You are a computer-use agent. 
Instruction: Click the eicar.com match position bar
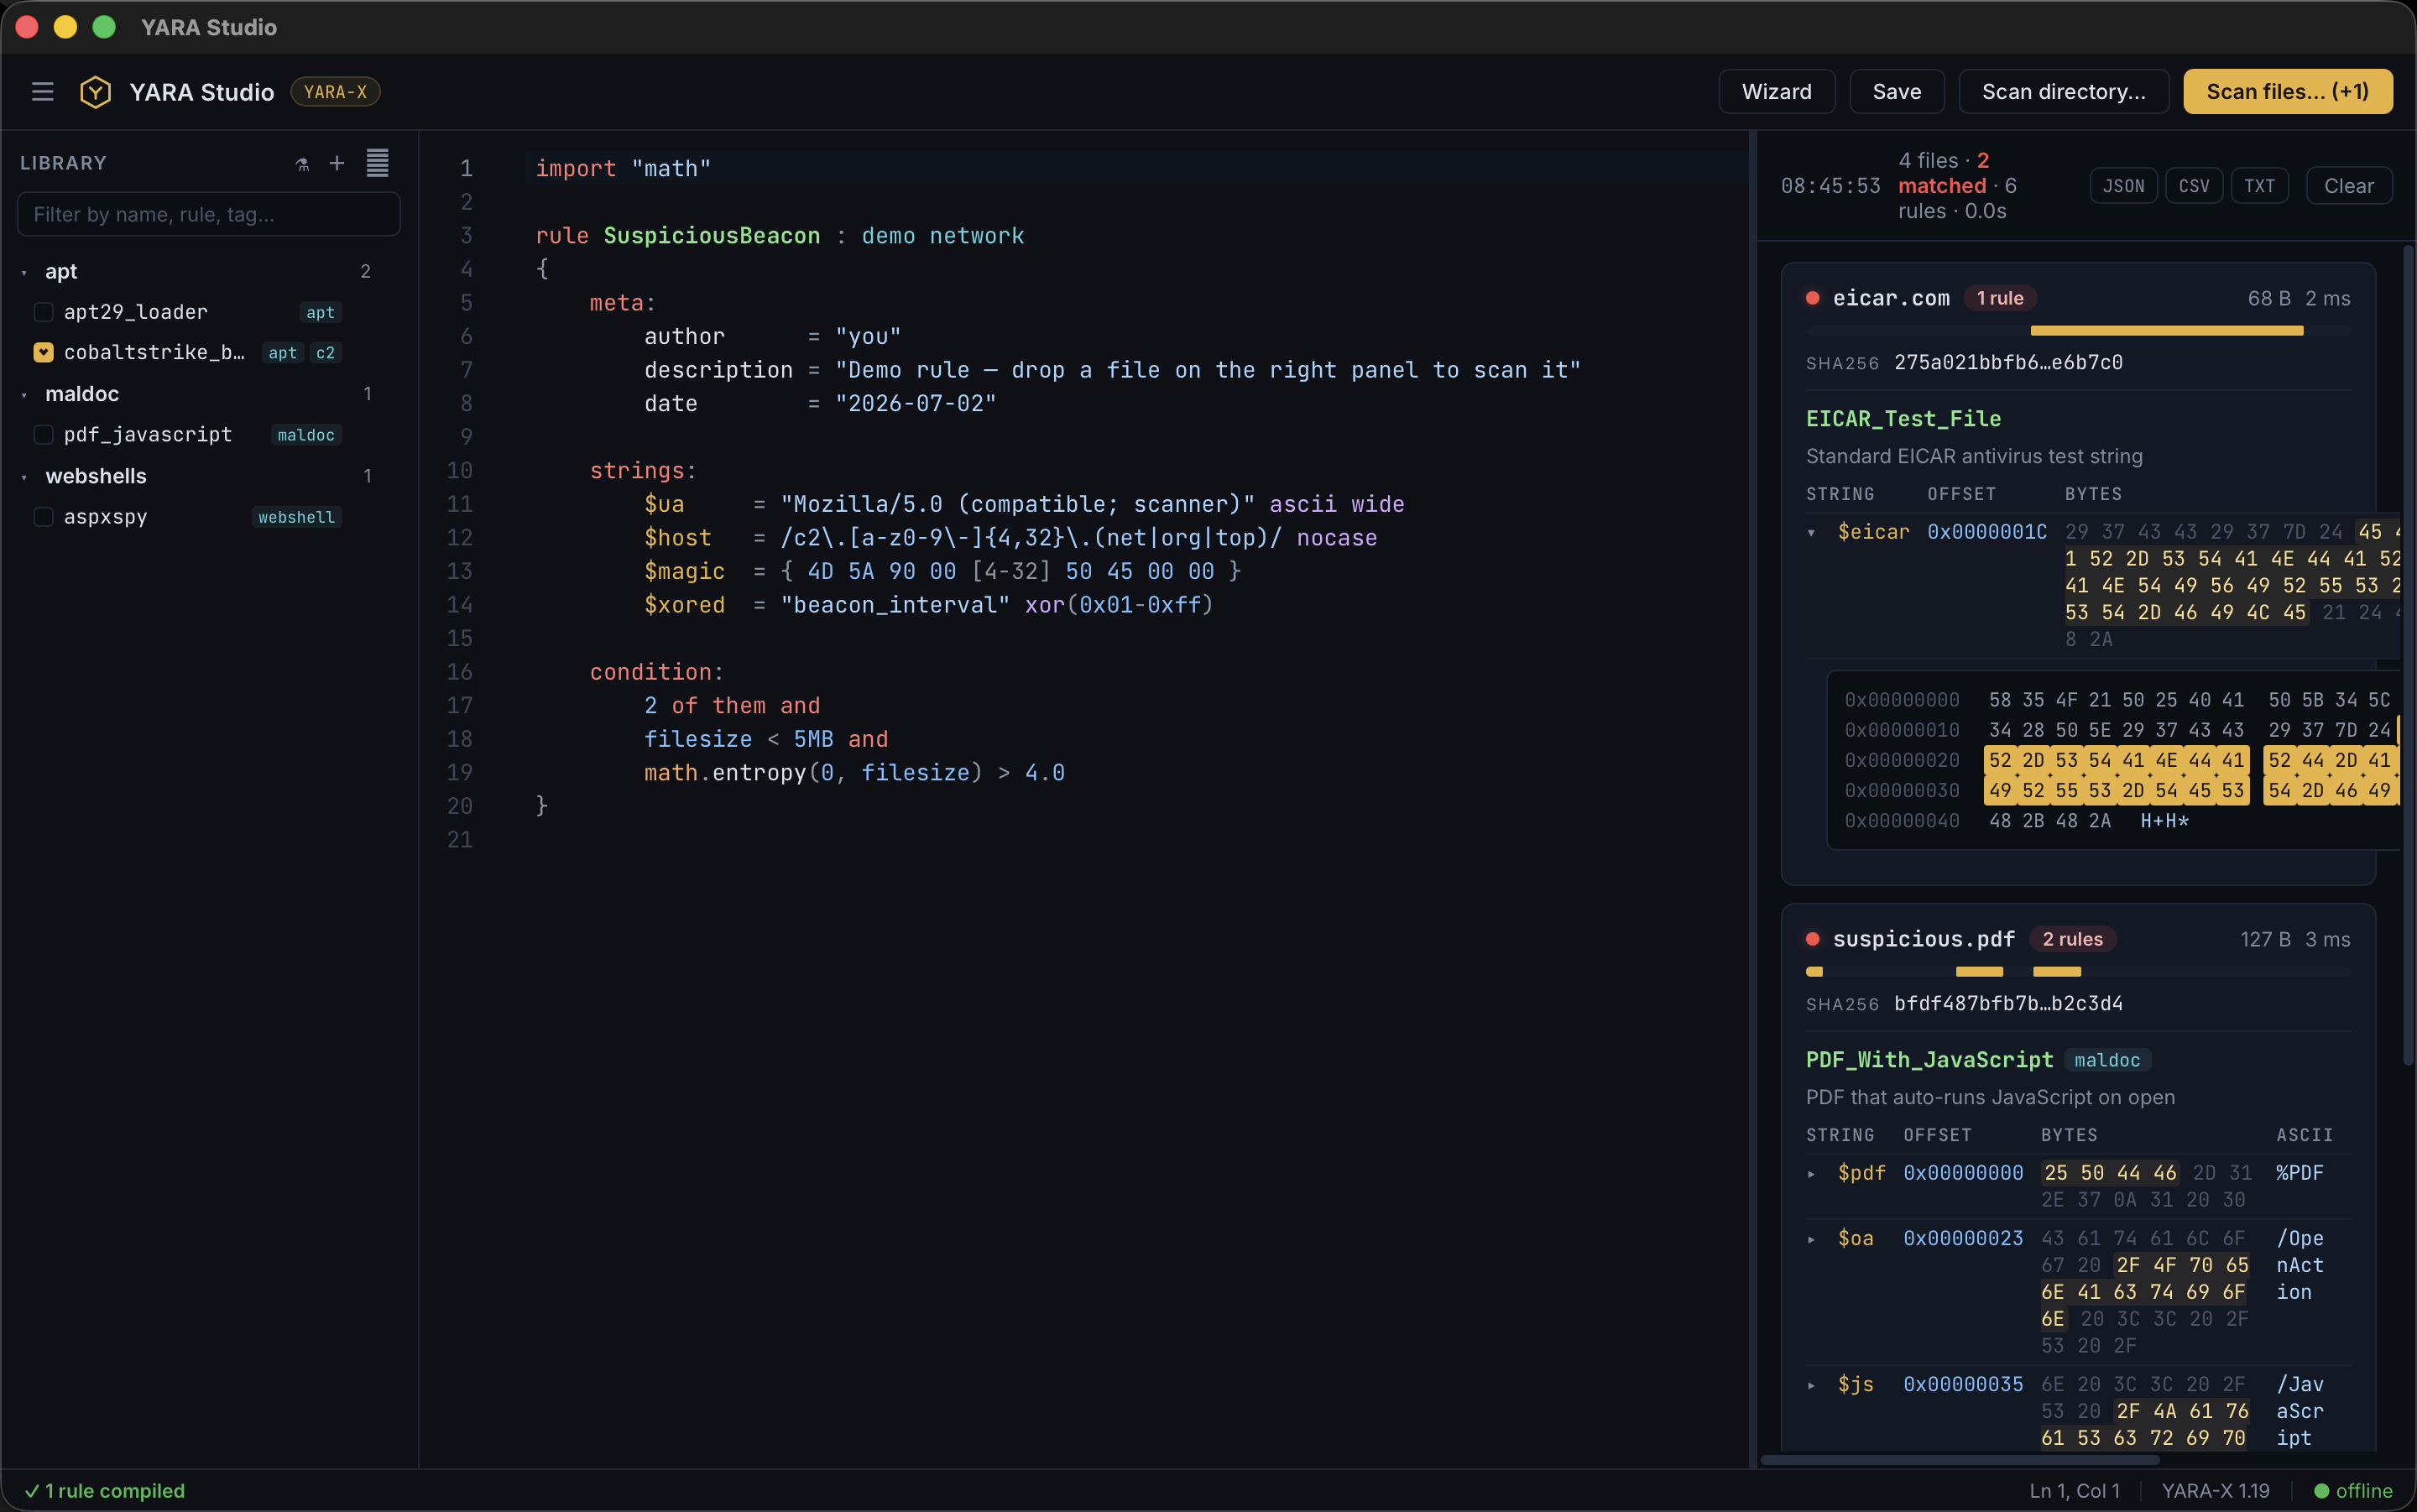click(2078, 330)
